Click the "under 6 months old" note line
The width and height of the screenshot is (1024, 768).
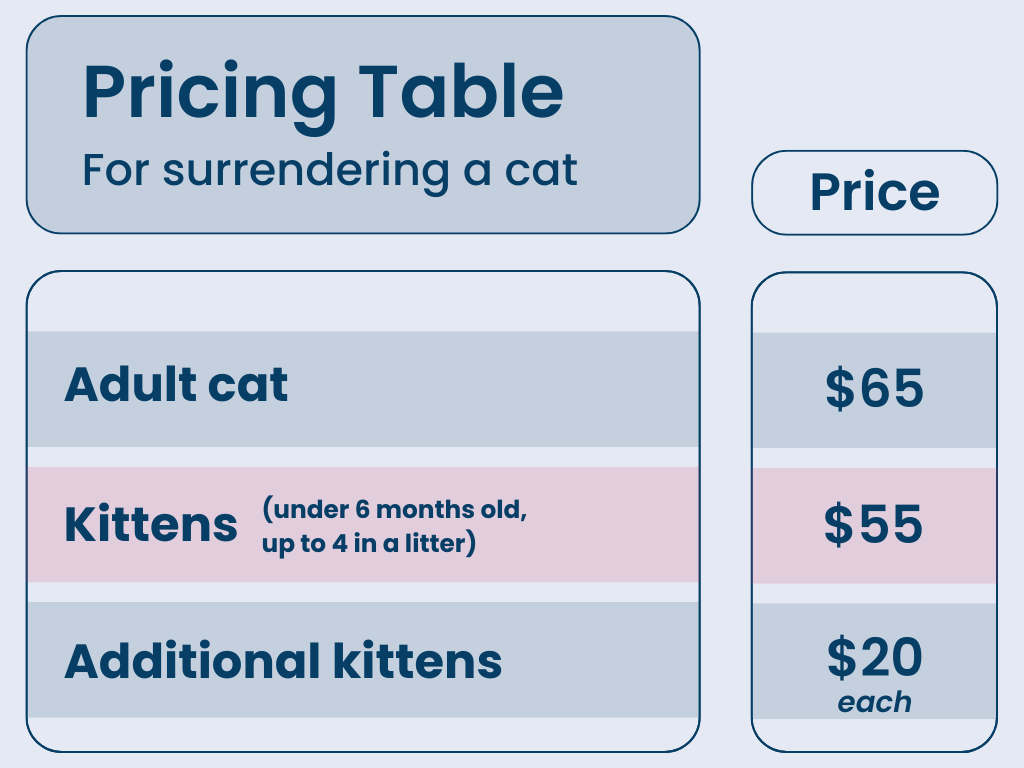(394, 509)
